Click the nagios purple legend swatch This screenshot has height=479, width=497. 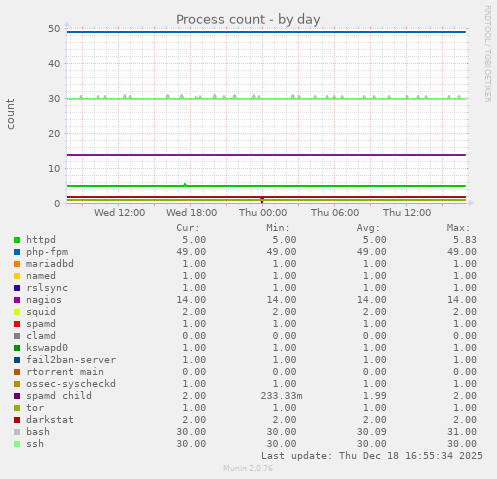click(x=17, y=300)
